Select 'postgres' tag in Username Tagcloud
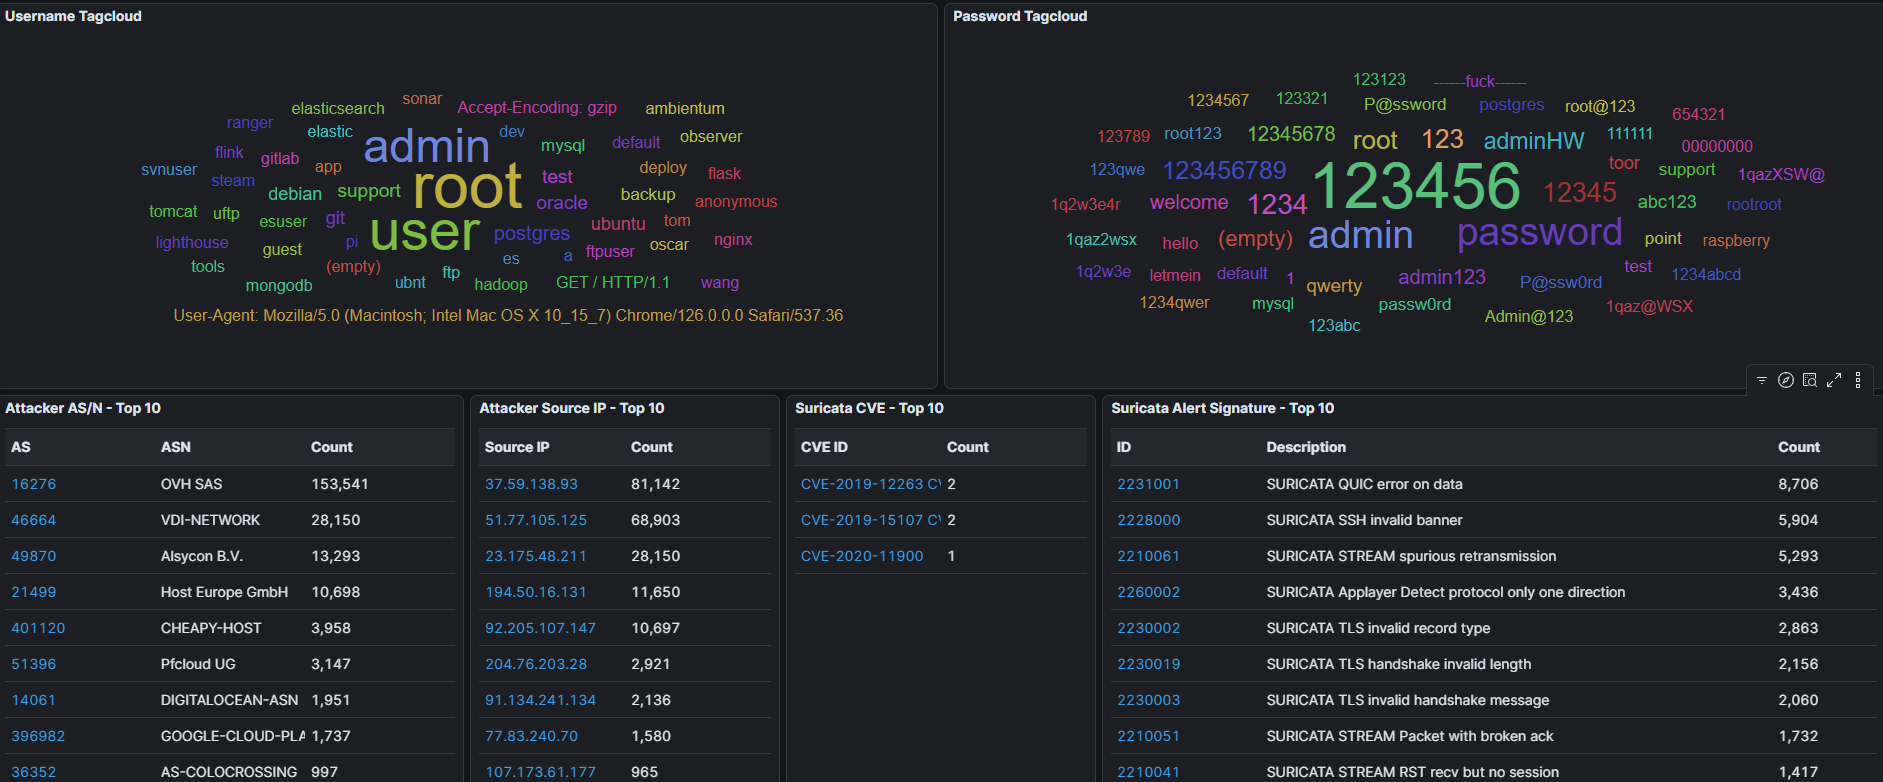Viewport: 1883px width, 782px height. click(x=531, y=234)
